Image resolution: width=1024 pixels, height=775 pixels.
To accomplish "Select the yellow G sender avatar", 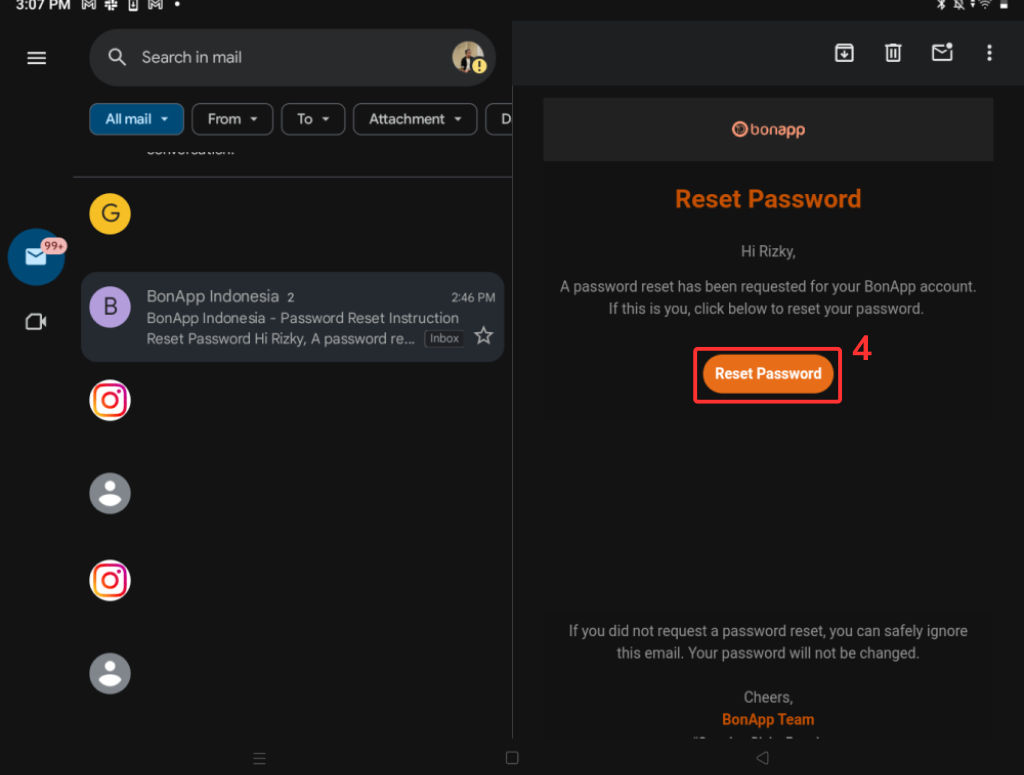I will pyautogui.click(x=110, y=214).
